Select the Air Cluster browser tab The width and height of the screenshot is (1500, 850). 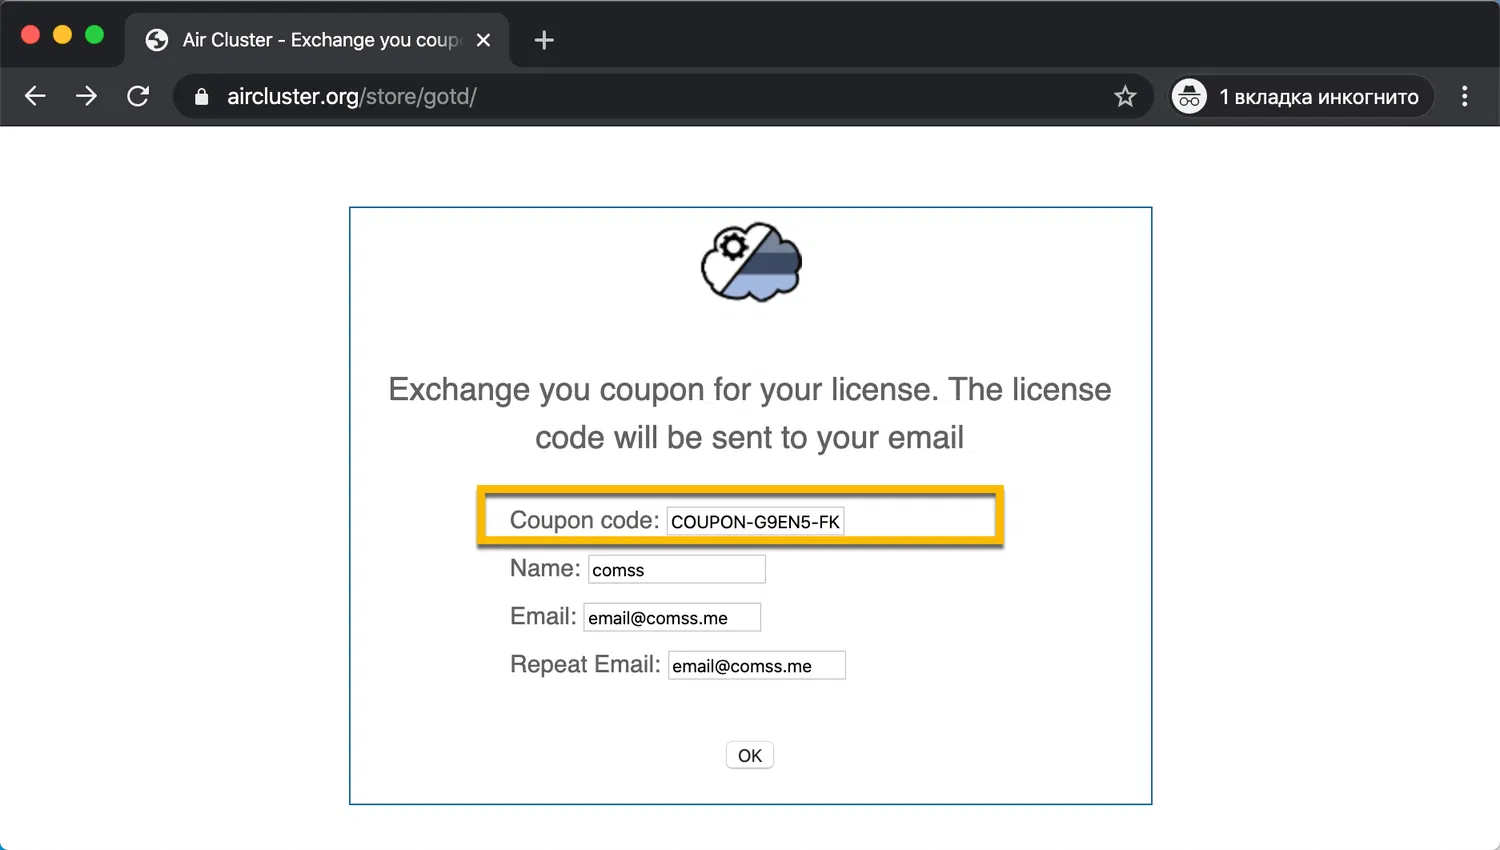[x=317, y=40]
